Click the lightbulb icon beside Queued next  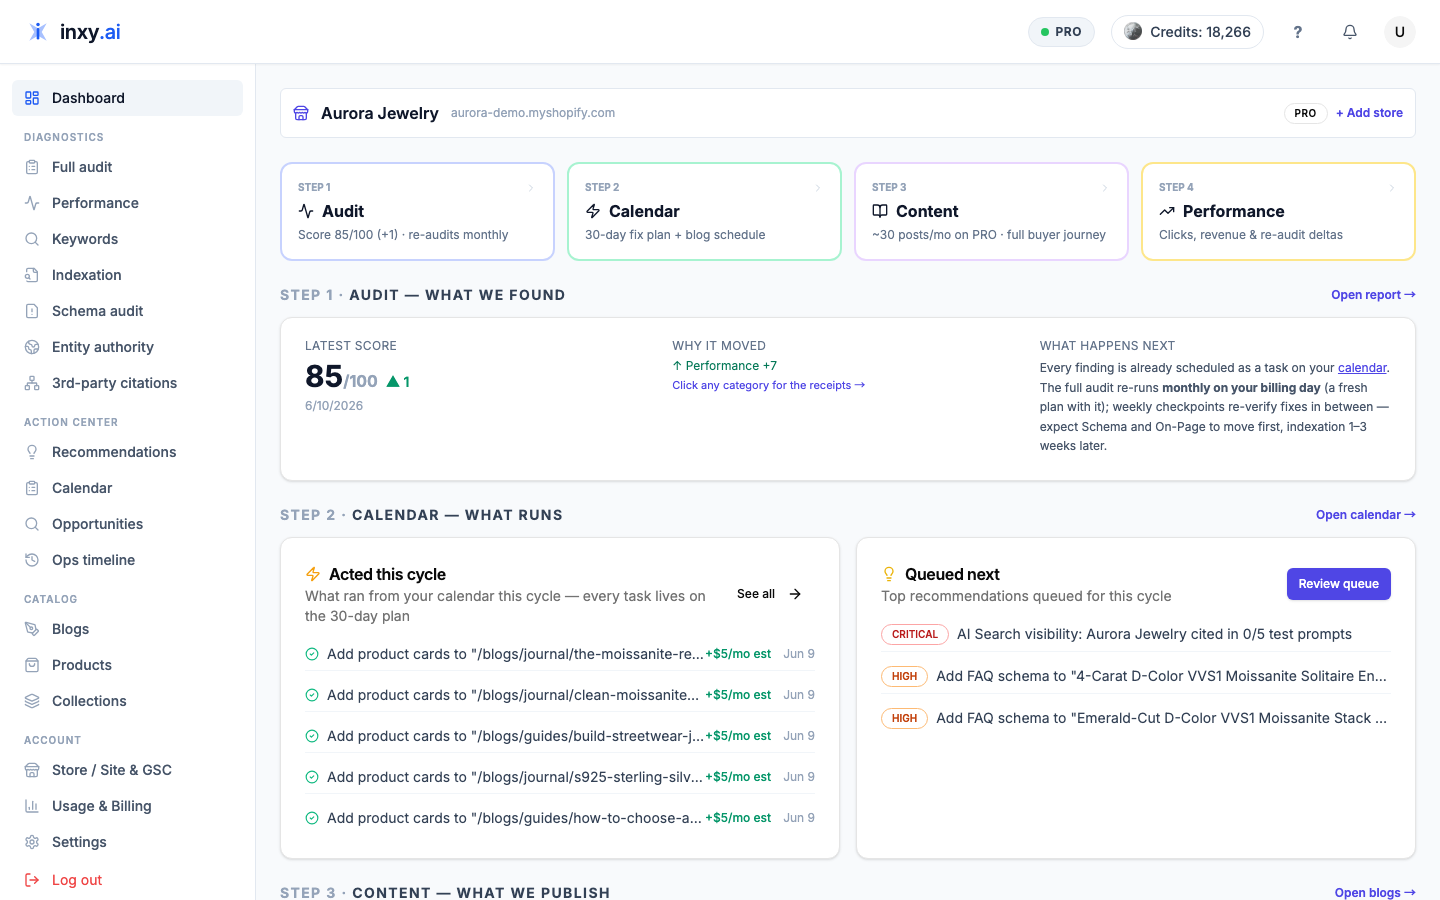point(889,574)
